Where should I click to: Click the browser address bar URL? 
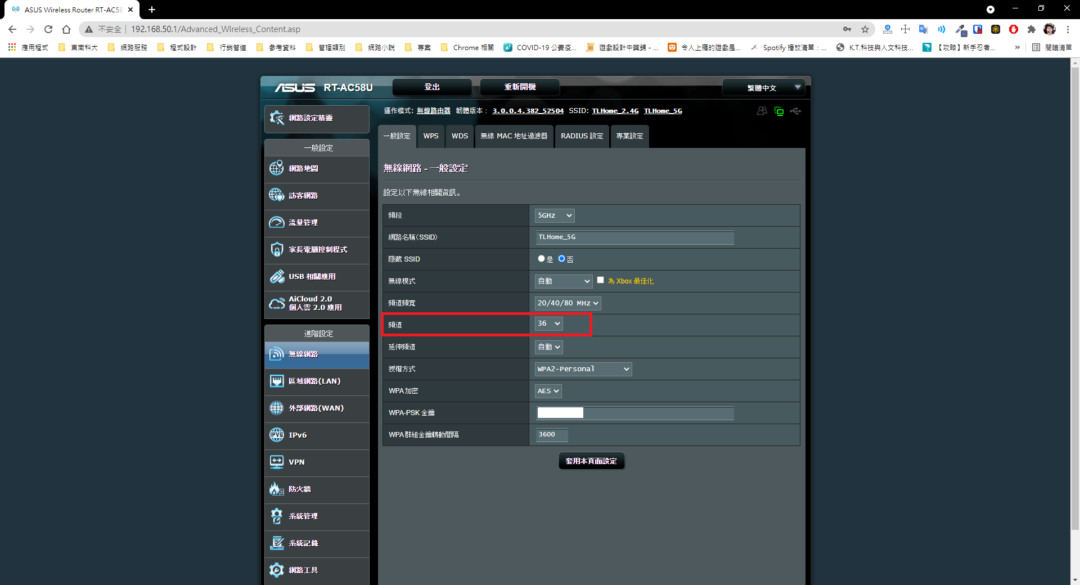(x=215, y=29)
